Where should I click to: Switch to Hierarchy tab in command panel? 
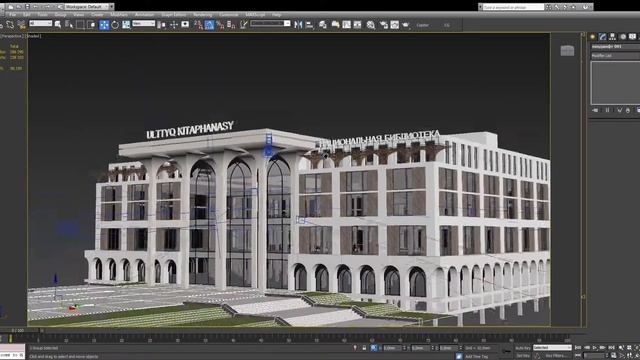612,36
